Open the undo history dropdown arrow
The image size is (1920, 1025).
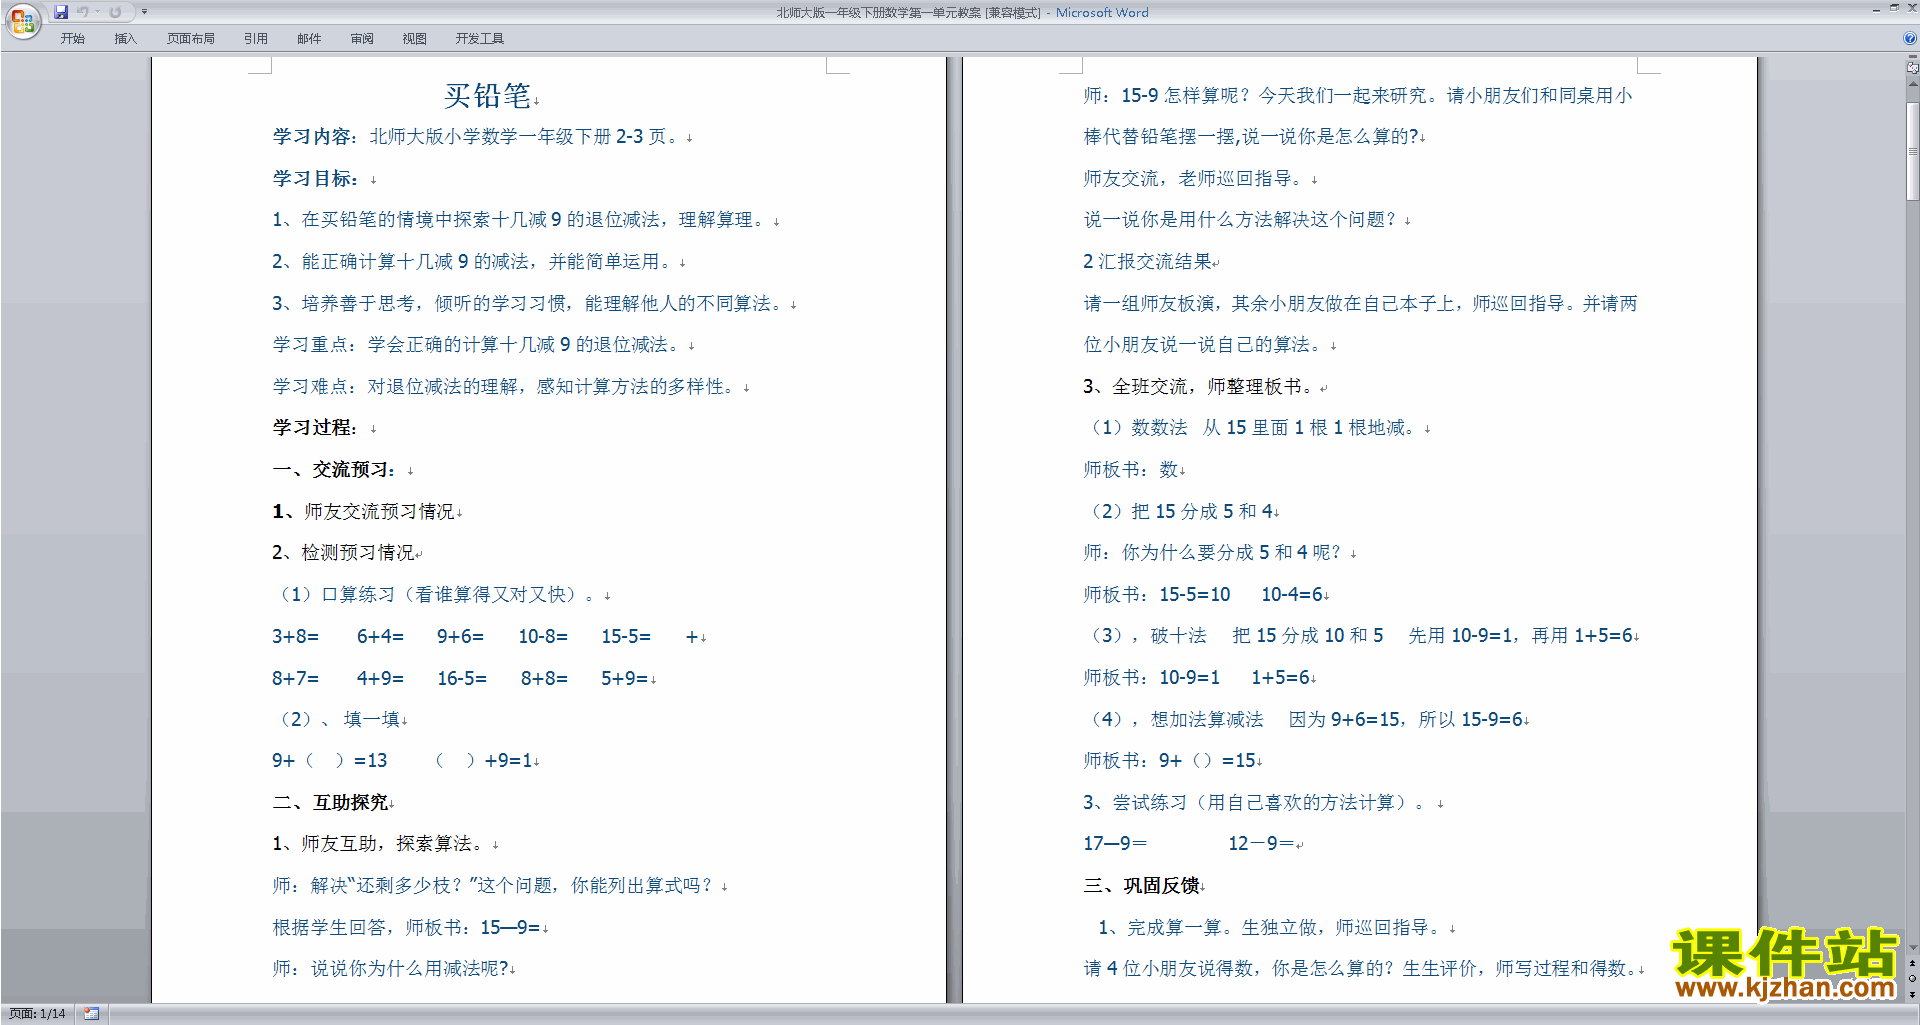click(97, 12)
